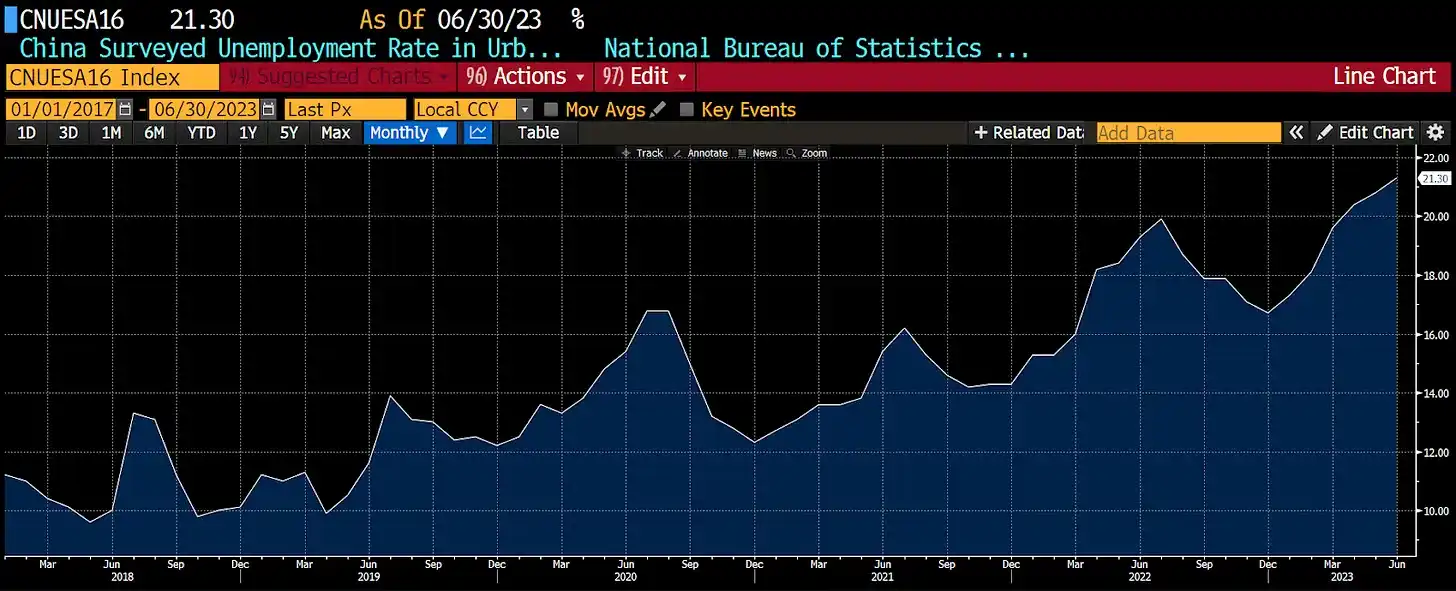Image resolution: width=1456 pixels, height=591 pixels.
Task: Enable the Key Events checkbox
Action: pos(687,110)
